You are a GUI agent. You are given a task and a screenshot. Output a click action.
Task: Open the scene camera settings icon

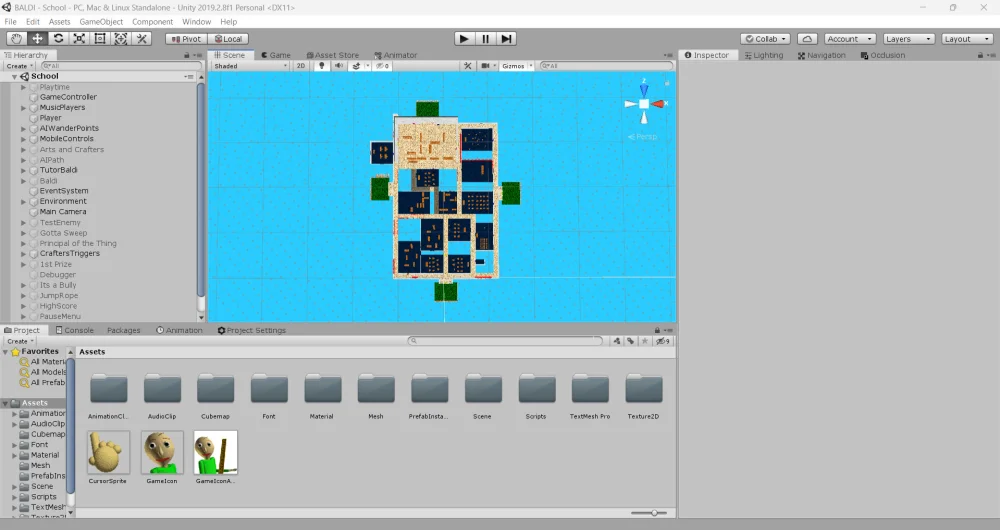[486, 66]
